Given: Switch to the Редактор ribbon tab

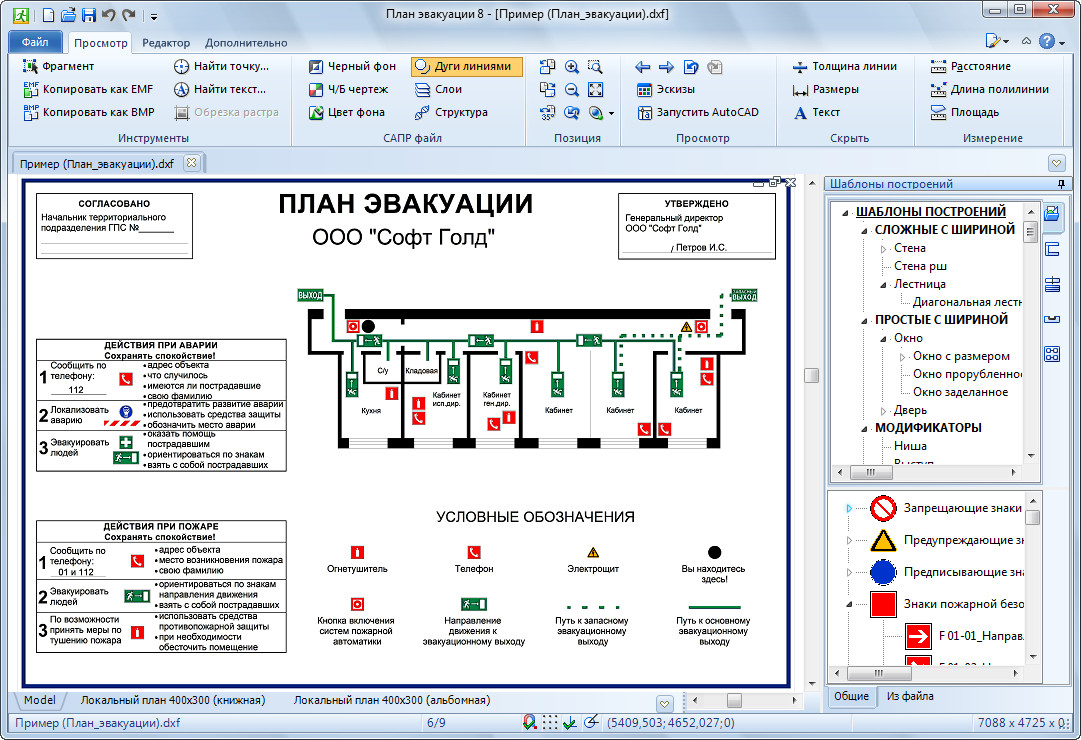Looking at the screenshot, I should [166, 43].
